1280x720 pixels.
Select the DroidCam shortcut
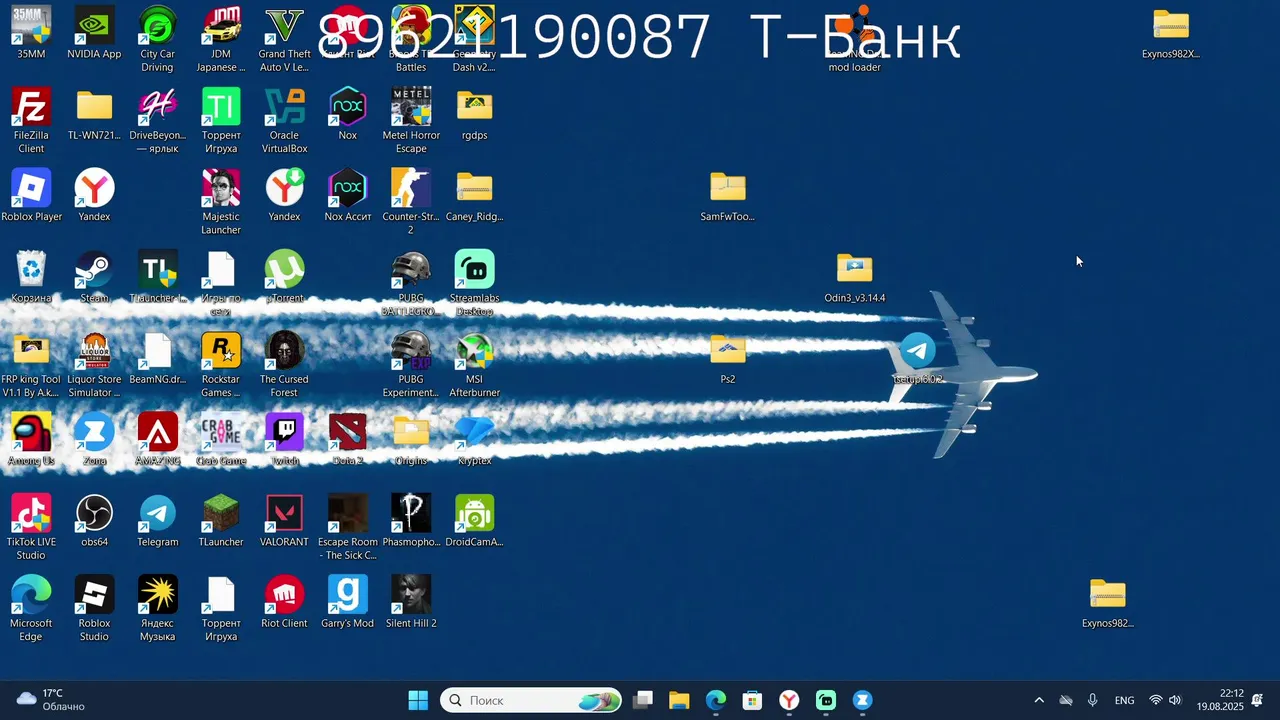point(474,513)
